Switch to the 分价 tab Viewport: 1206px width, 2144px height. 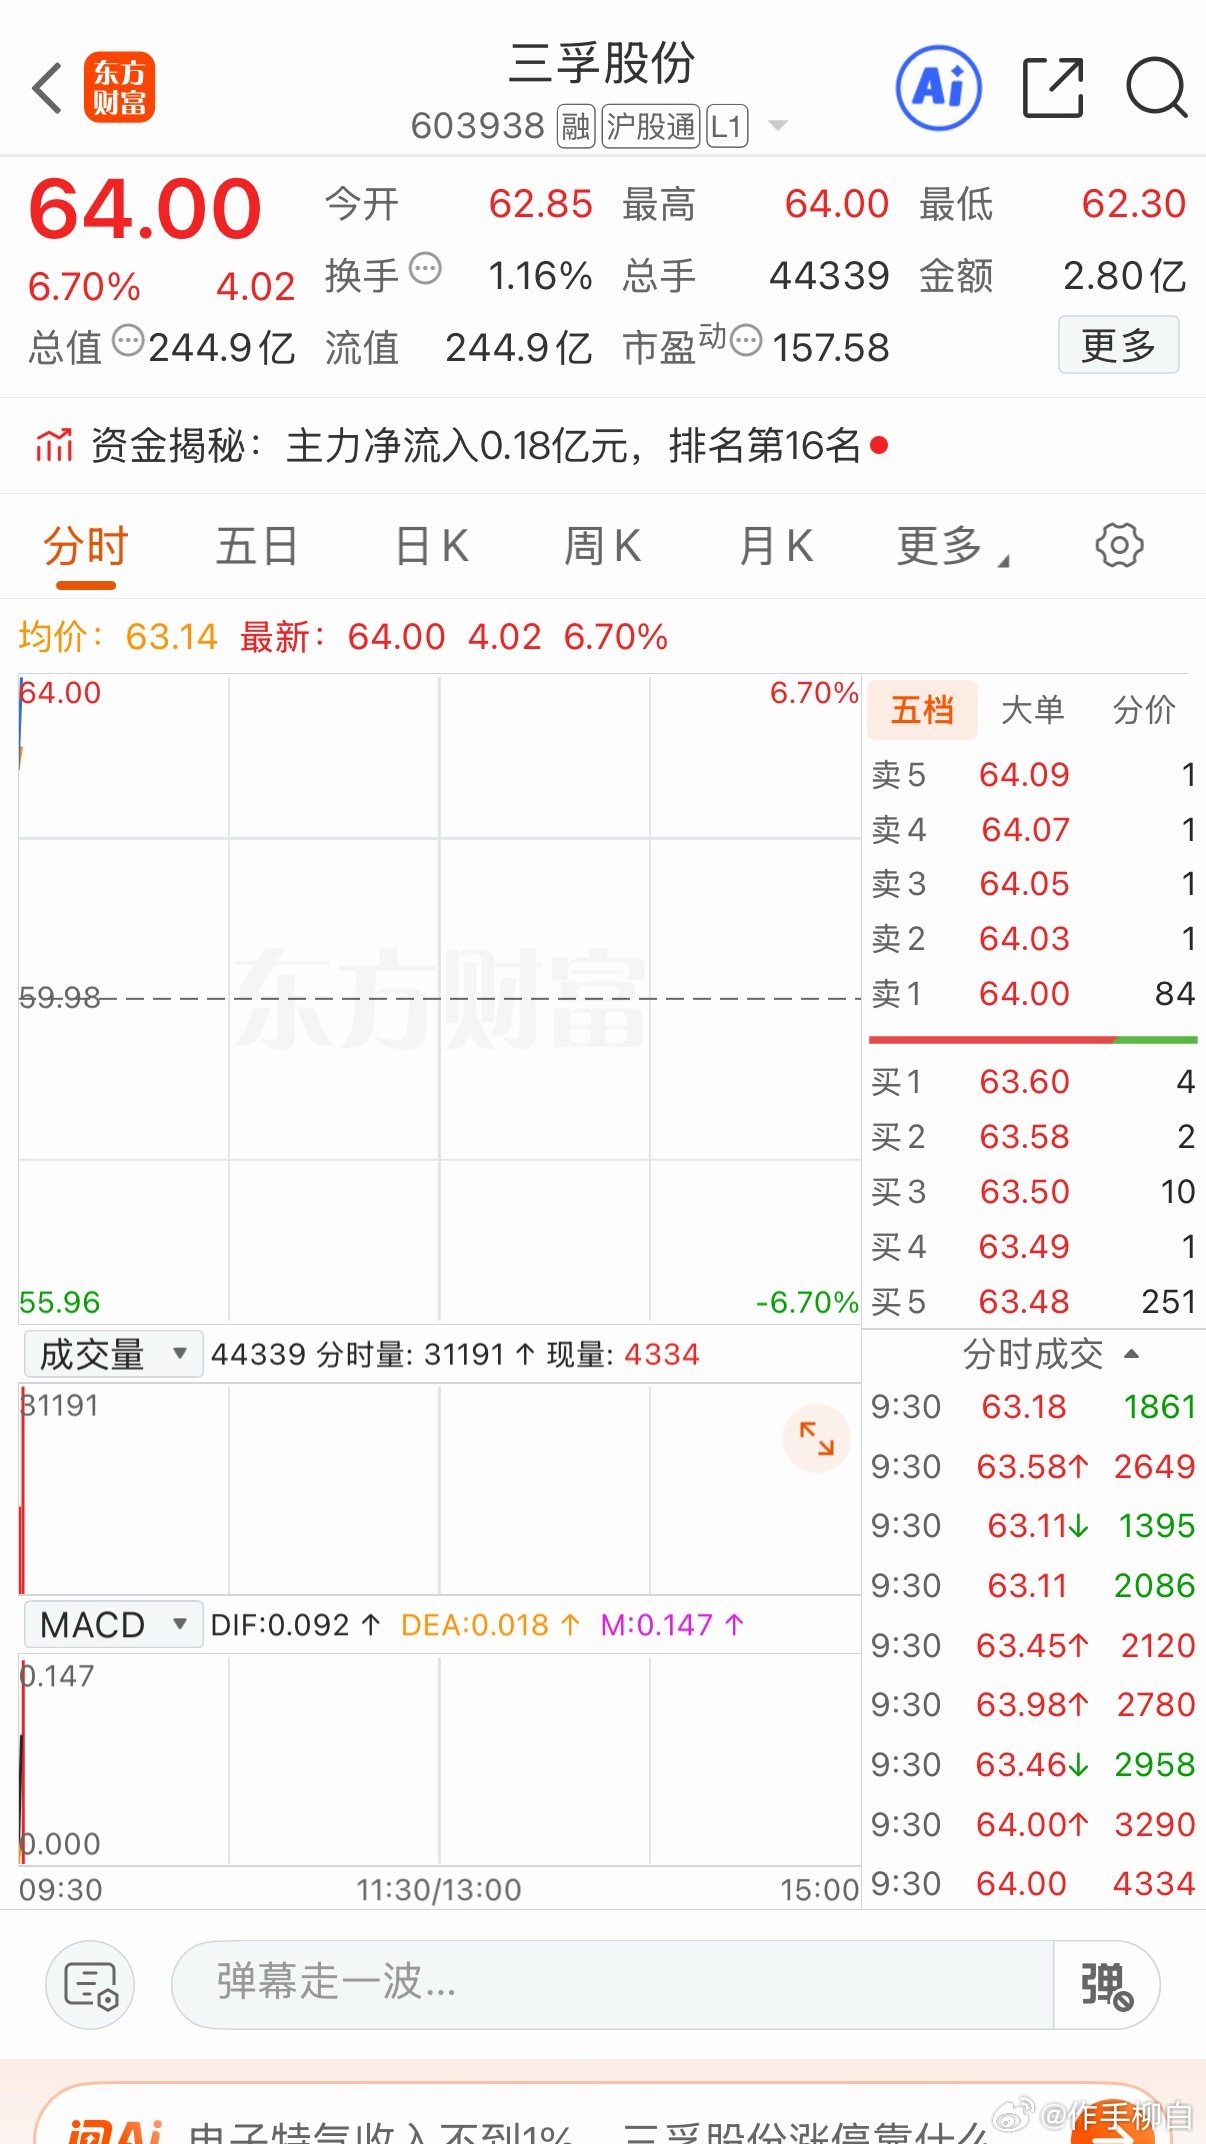pyautogui.click(x=1144, y=710)
